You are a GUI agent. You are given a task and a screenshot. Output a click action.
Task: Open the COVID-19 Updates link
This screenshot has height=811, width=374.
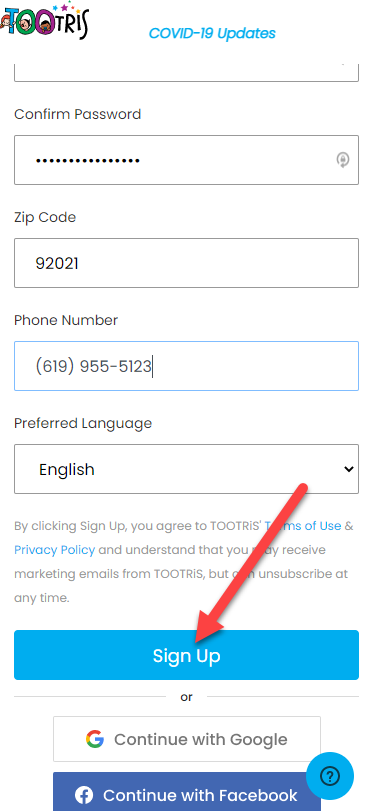click(212, 33)
